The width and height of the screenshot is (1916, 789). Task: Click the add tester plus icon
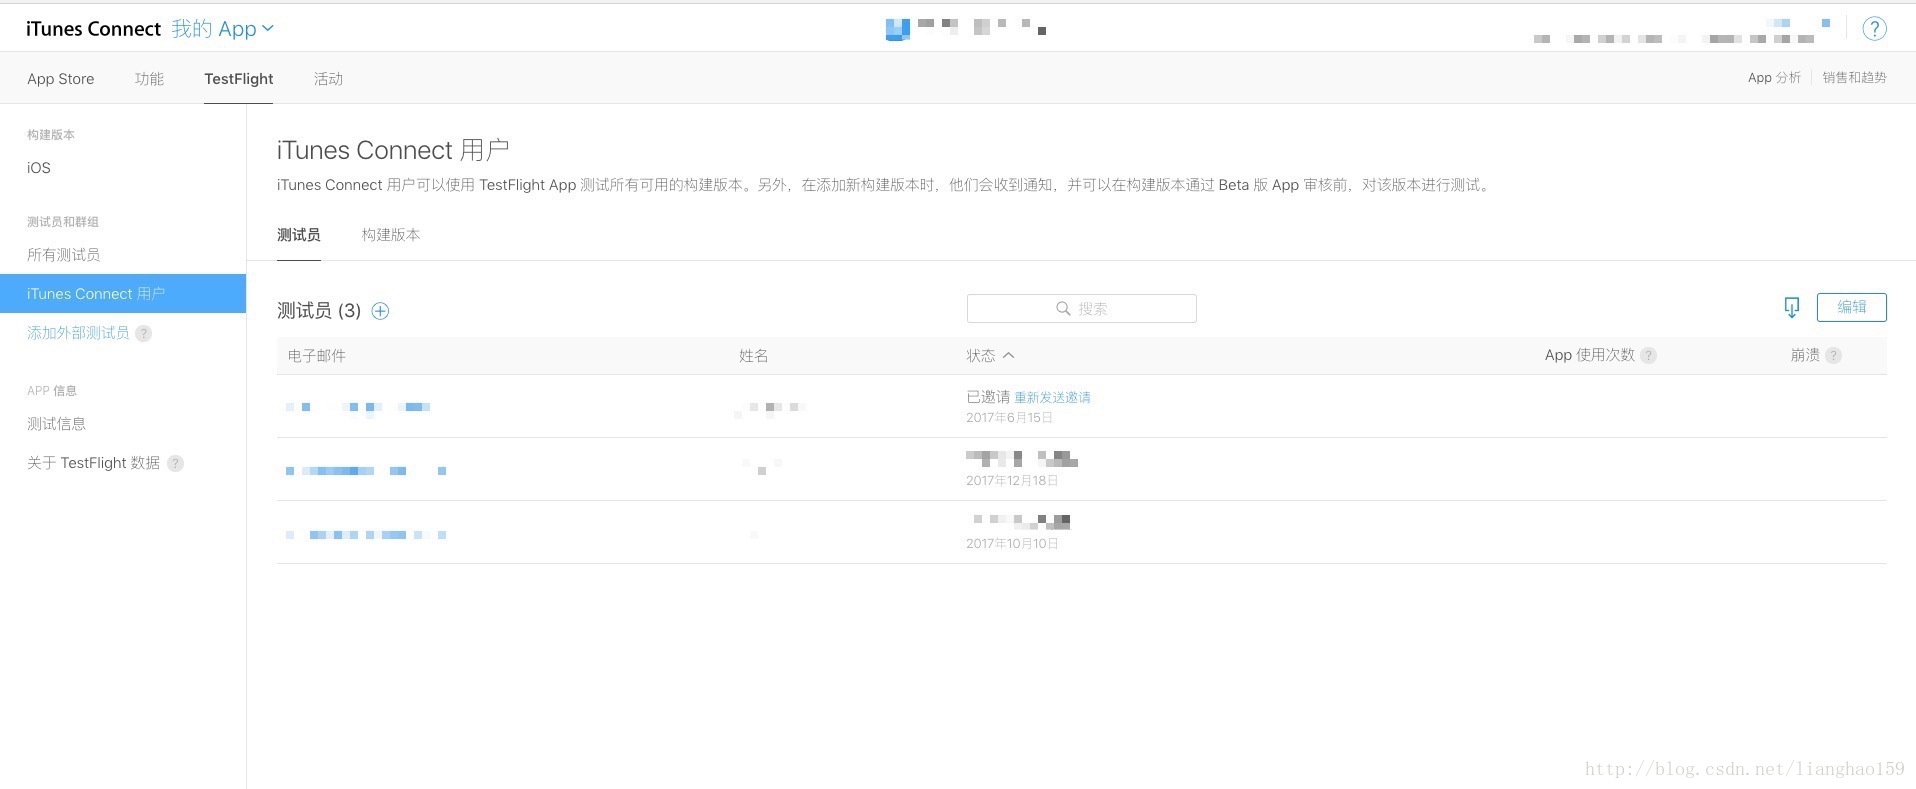click(x=380, y=311)
